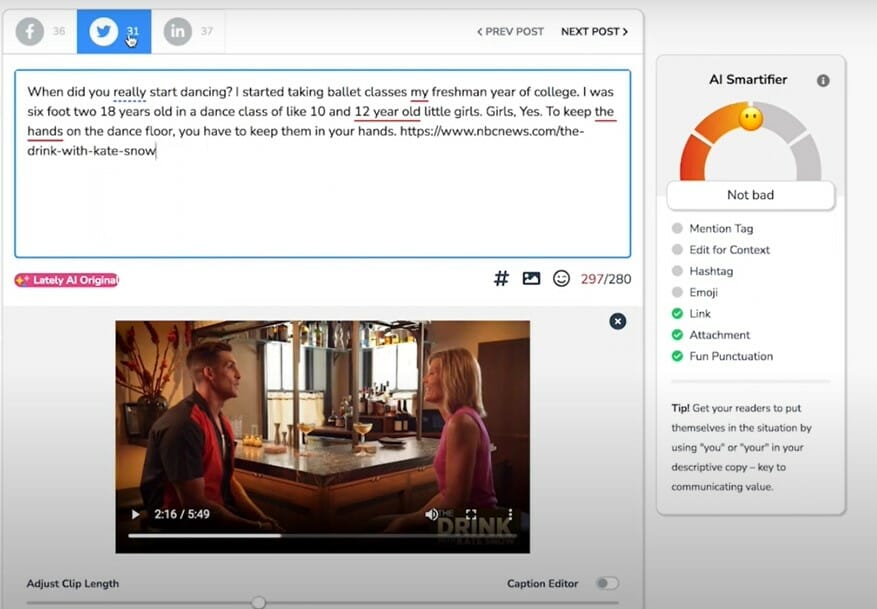The image size is (877, 609).
Task: Click the Adjust Clip Length slider handle
Action: coord(258,602)
